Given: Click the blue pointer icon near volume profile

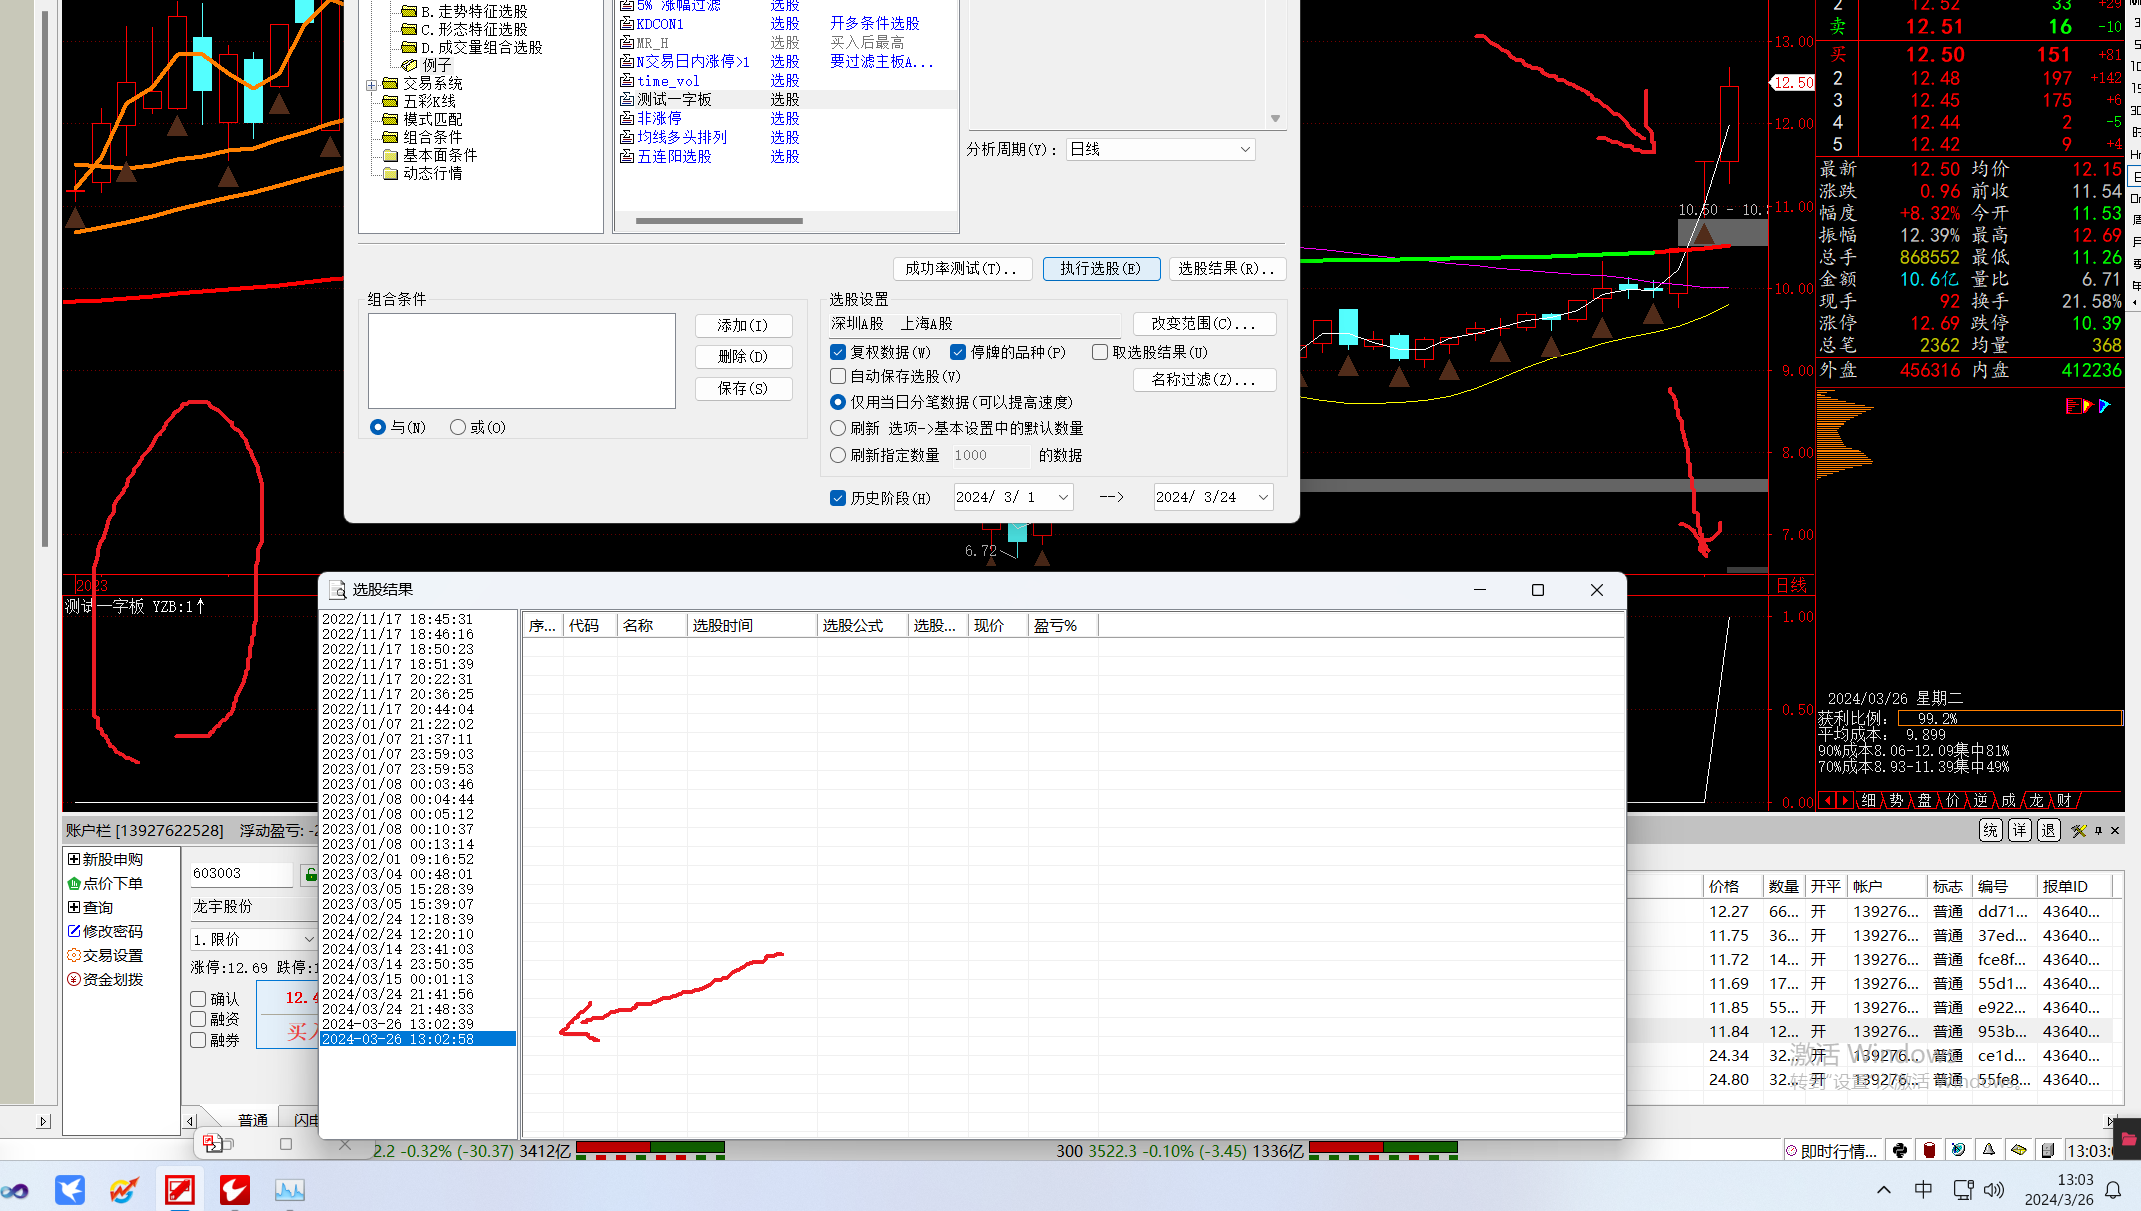Looking at the screenshot, I should pos(2105,405).
